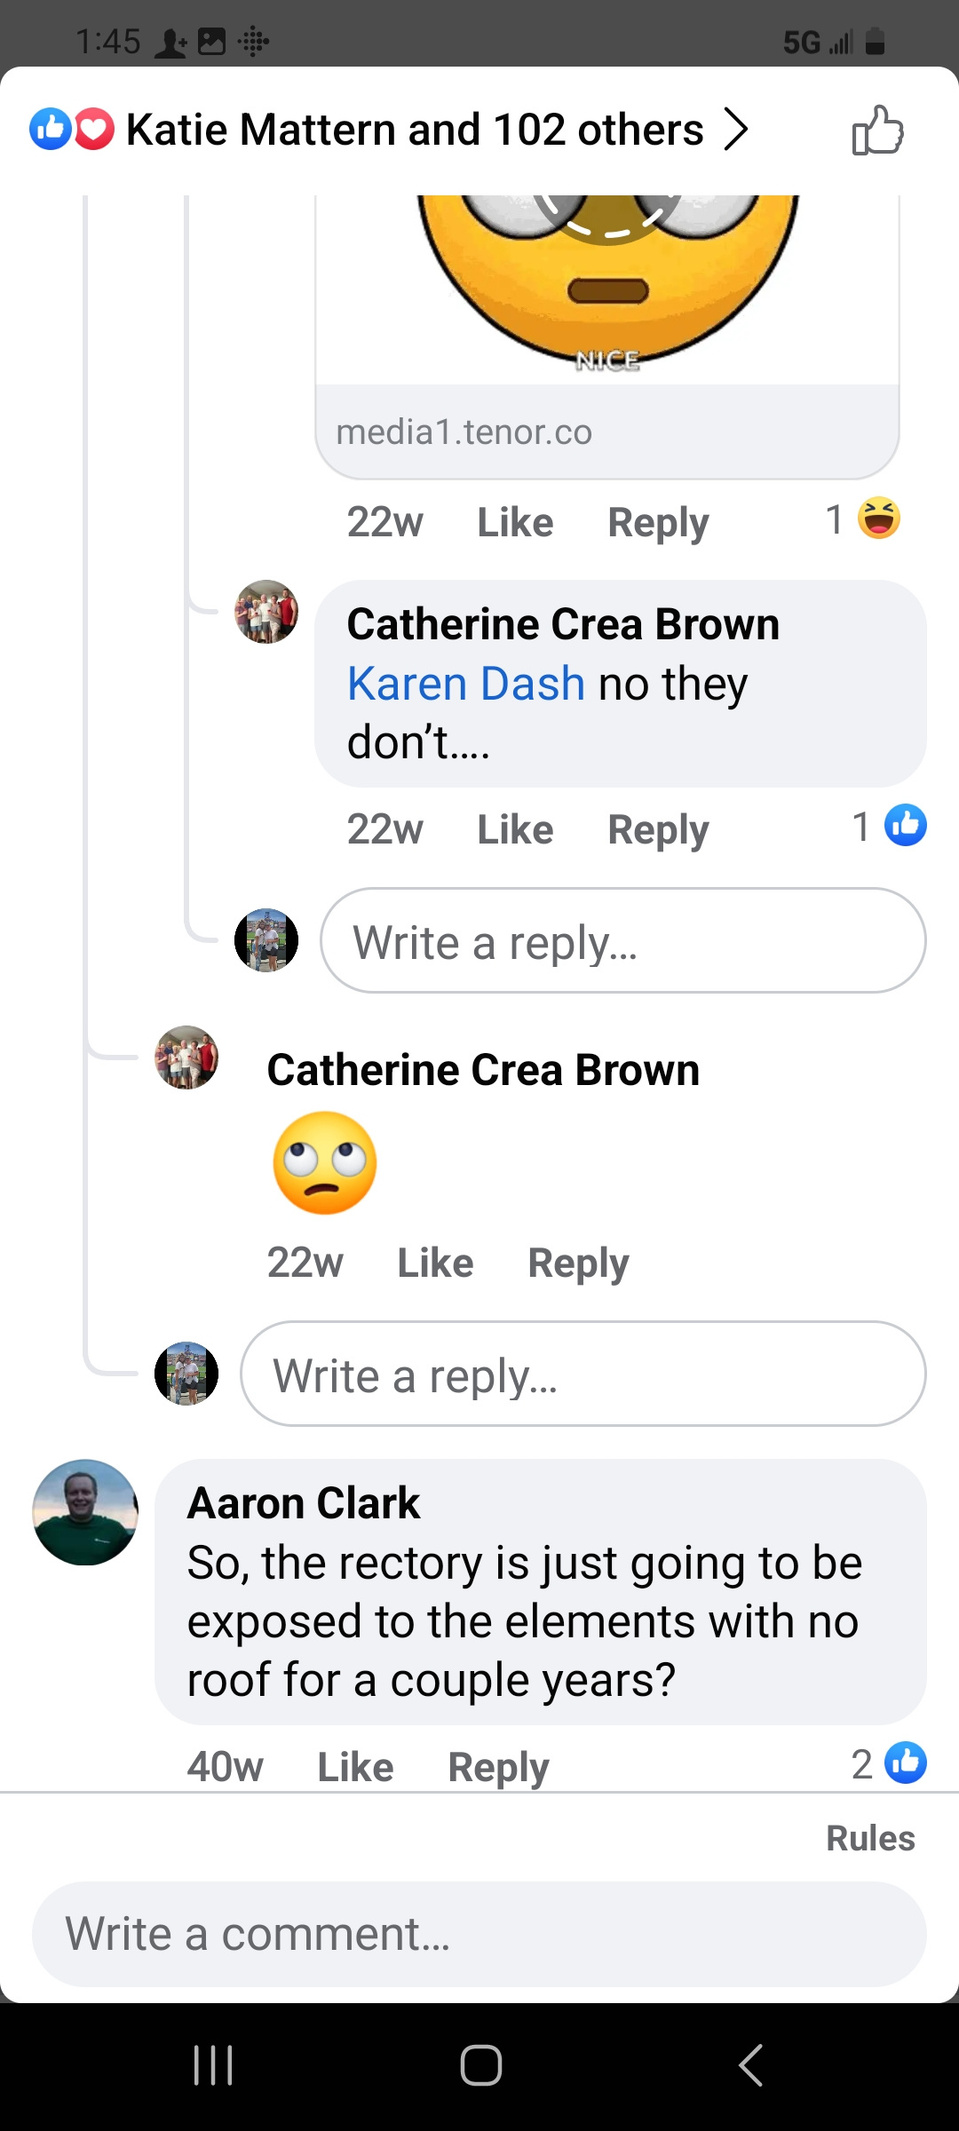Open the Karen Dash mention link
Viewport: 959px width, 2131px height.
tap(466, 684)
